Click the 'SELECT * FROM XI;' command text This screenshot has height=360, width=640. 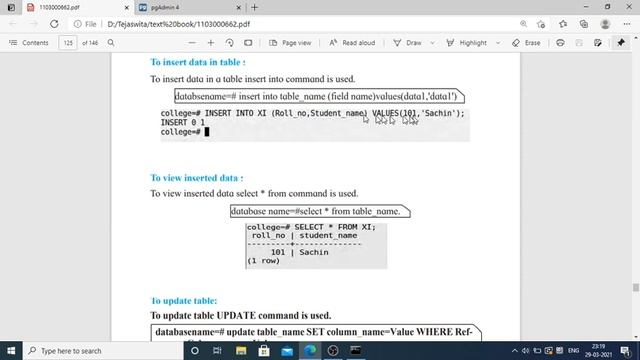[x=335, y=227]
